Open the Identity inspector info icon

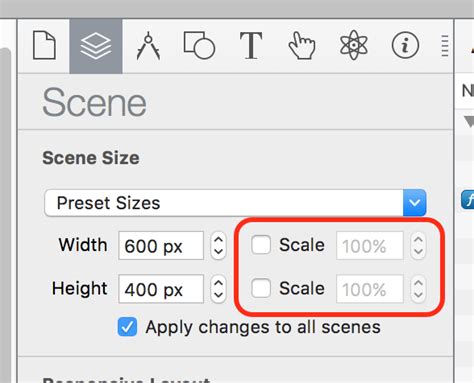(405, 45)
